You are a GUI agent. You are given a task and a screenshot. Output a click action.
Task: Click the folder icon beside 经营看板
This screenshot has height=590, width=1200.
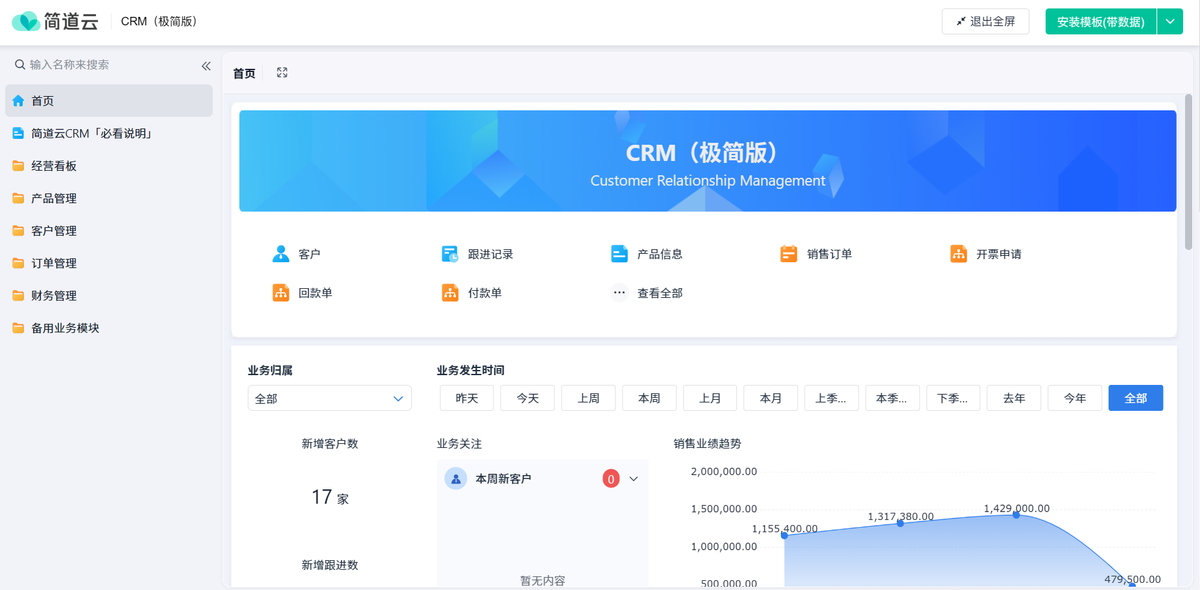pos(18,166)
